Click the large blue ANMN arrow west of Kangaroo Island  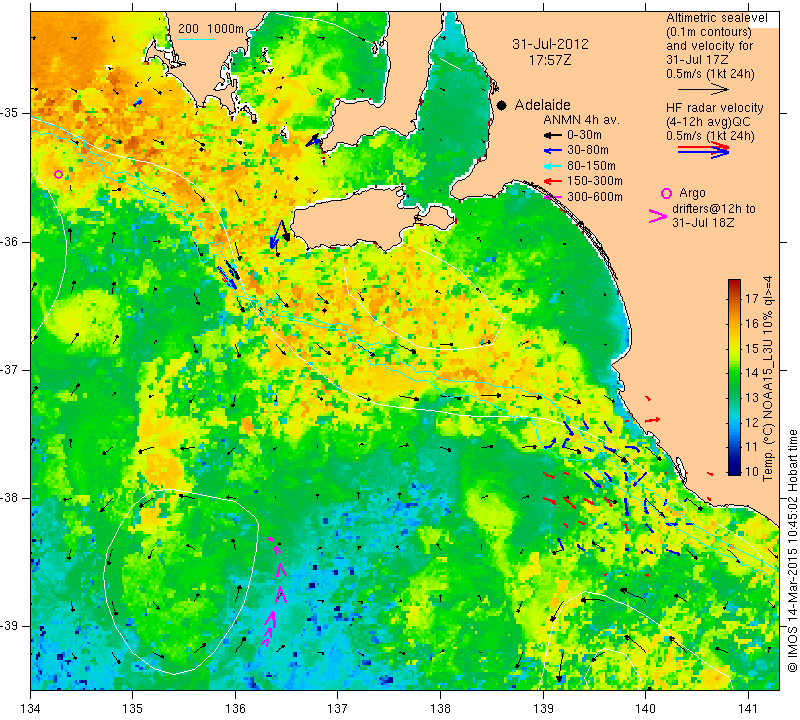point(276,235)
